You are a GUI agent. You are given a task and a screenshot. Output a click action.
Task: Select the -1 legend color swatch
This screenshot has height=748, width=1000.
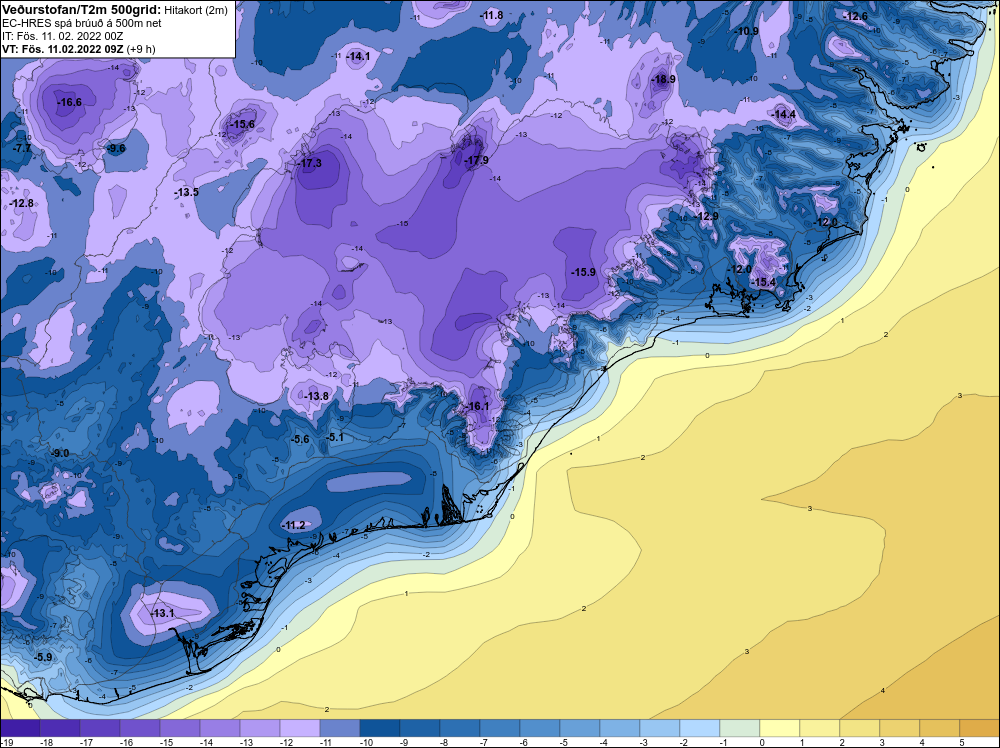tap(740, 728)
